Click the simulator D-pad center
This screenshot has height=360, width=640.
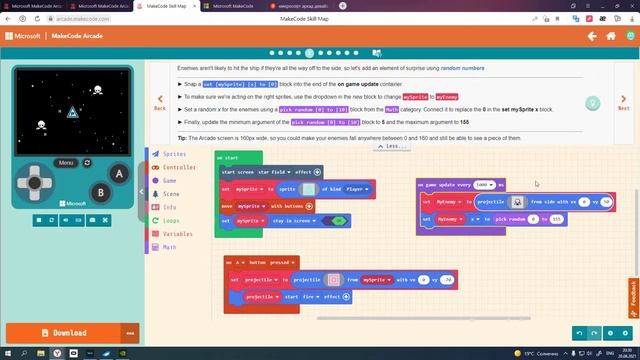point(35,183)
